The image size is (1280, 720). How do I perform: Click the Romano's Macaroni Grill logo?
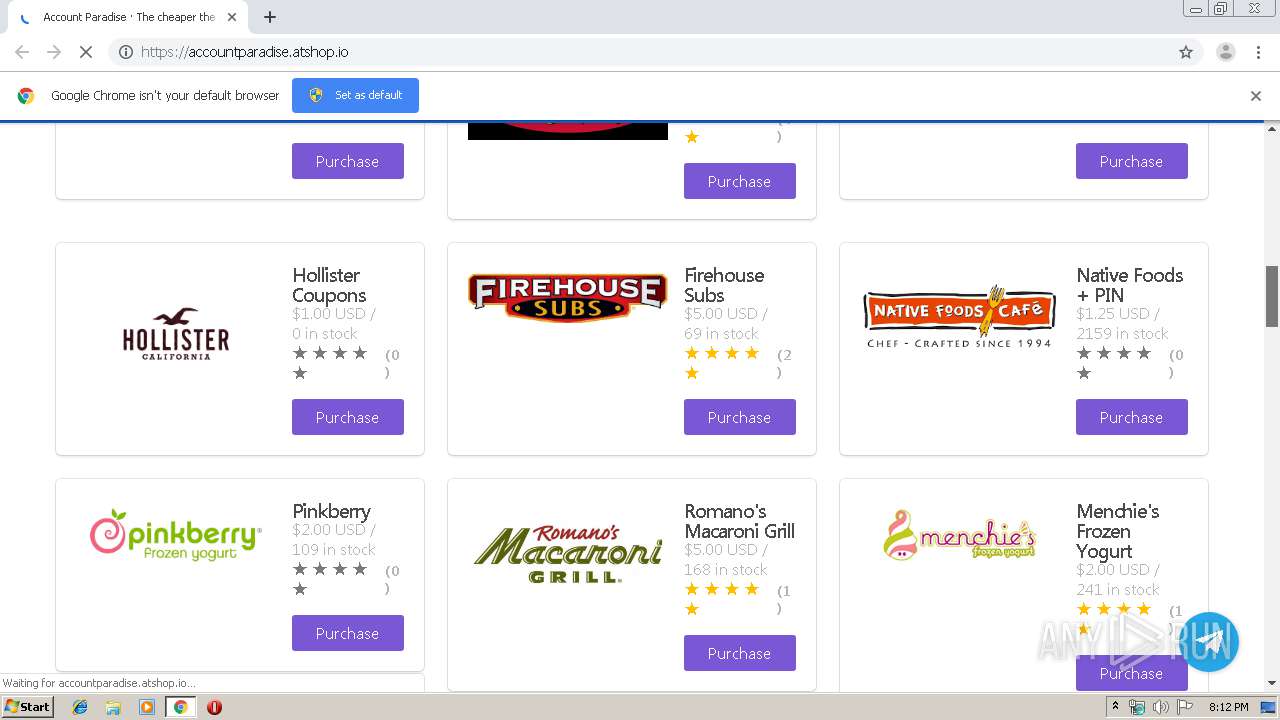[567, 553]
